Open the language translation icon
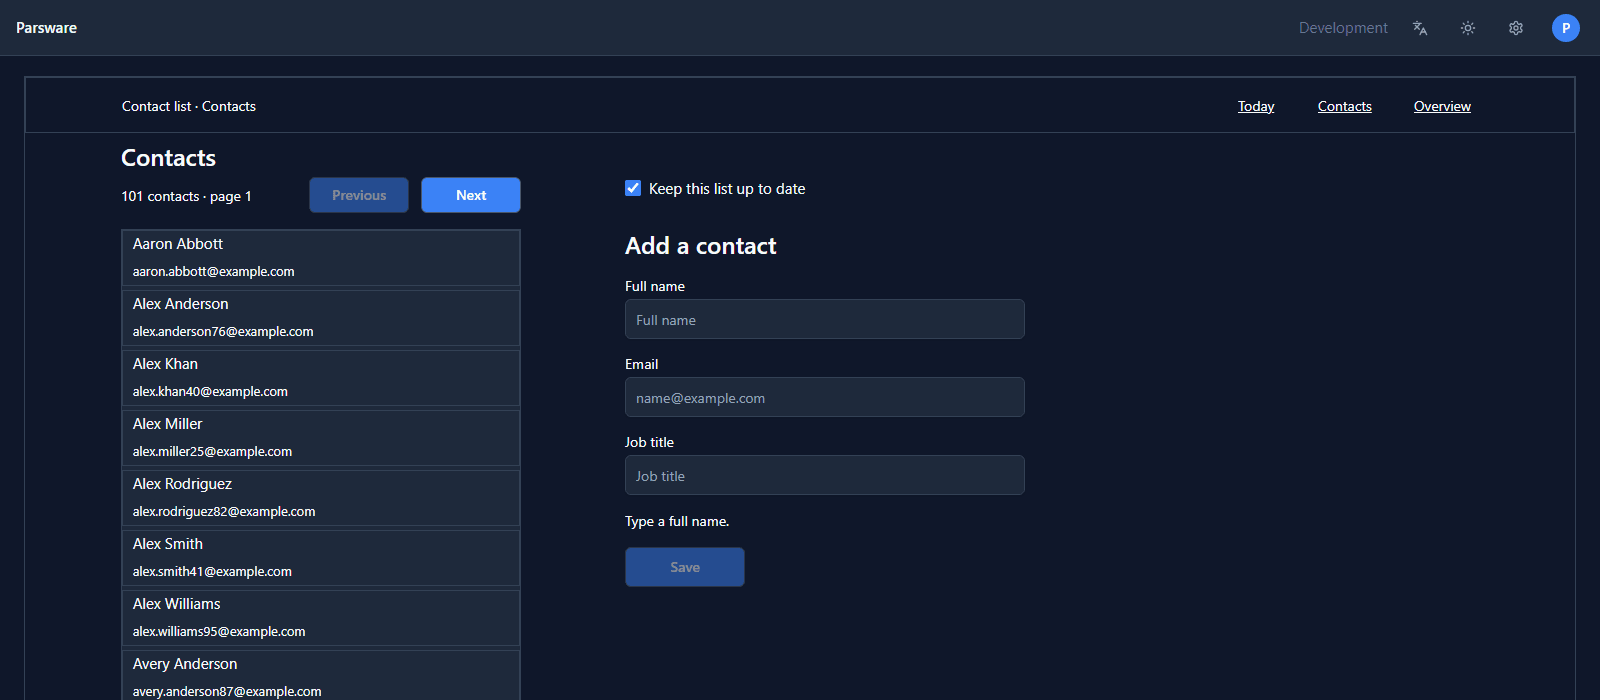The width and height of the screenshot is (1600, 700). [1420, 28]
